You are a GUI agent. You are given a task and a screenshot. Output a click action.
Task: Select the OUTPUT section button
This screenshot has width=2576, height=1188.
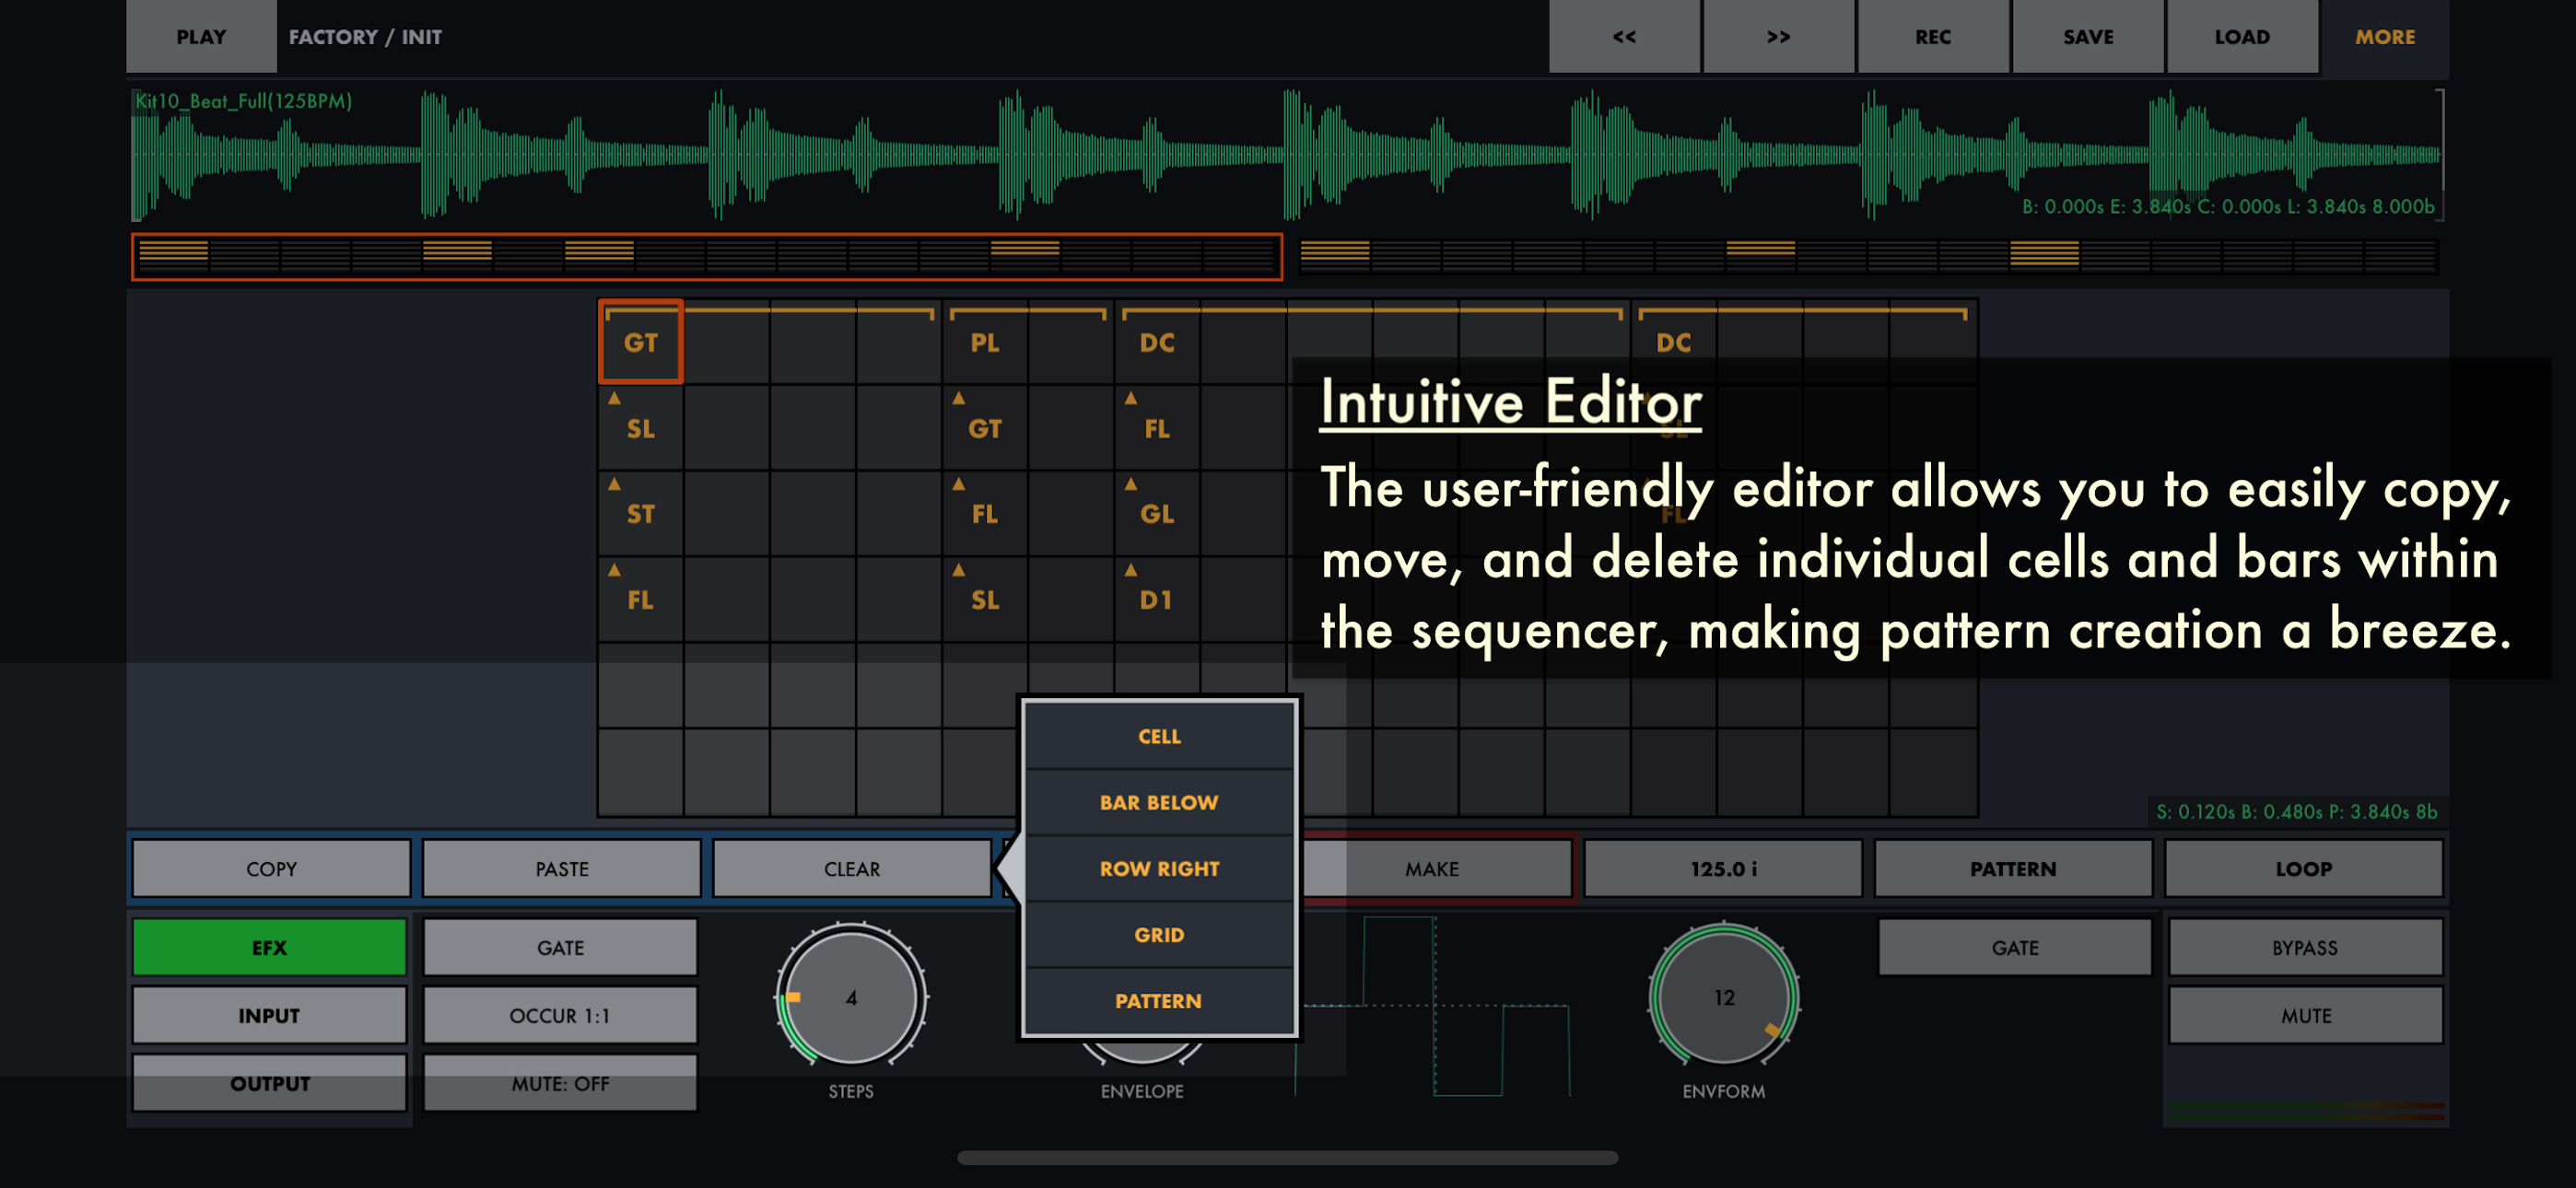tap(269, 1082)
